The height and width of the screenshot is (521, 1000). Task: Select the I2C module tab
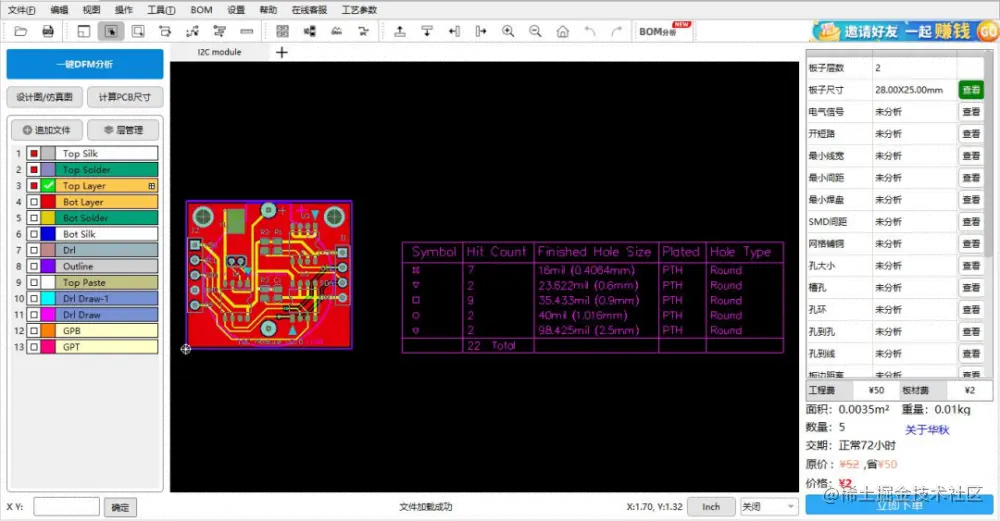(x=219, y=52)
